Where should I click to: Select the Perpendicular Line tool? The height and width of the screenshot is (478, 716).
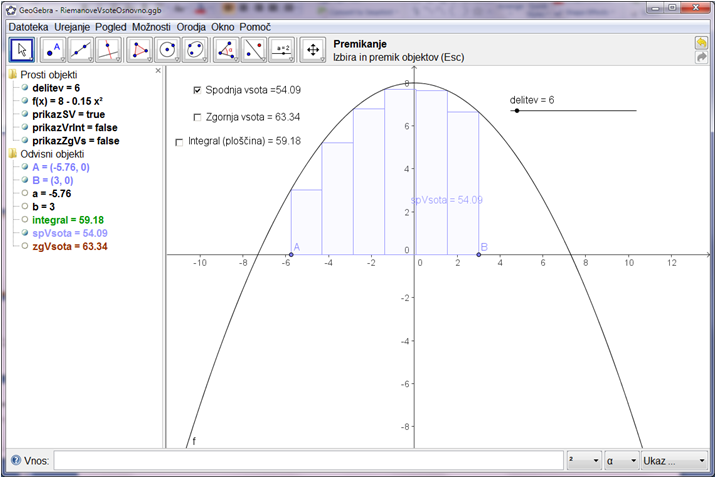[109, 50]
